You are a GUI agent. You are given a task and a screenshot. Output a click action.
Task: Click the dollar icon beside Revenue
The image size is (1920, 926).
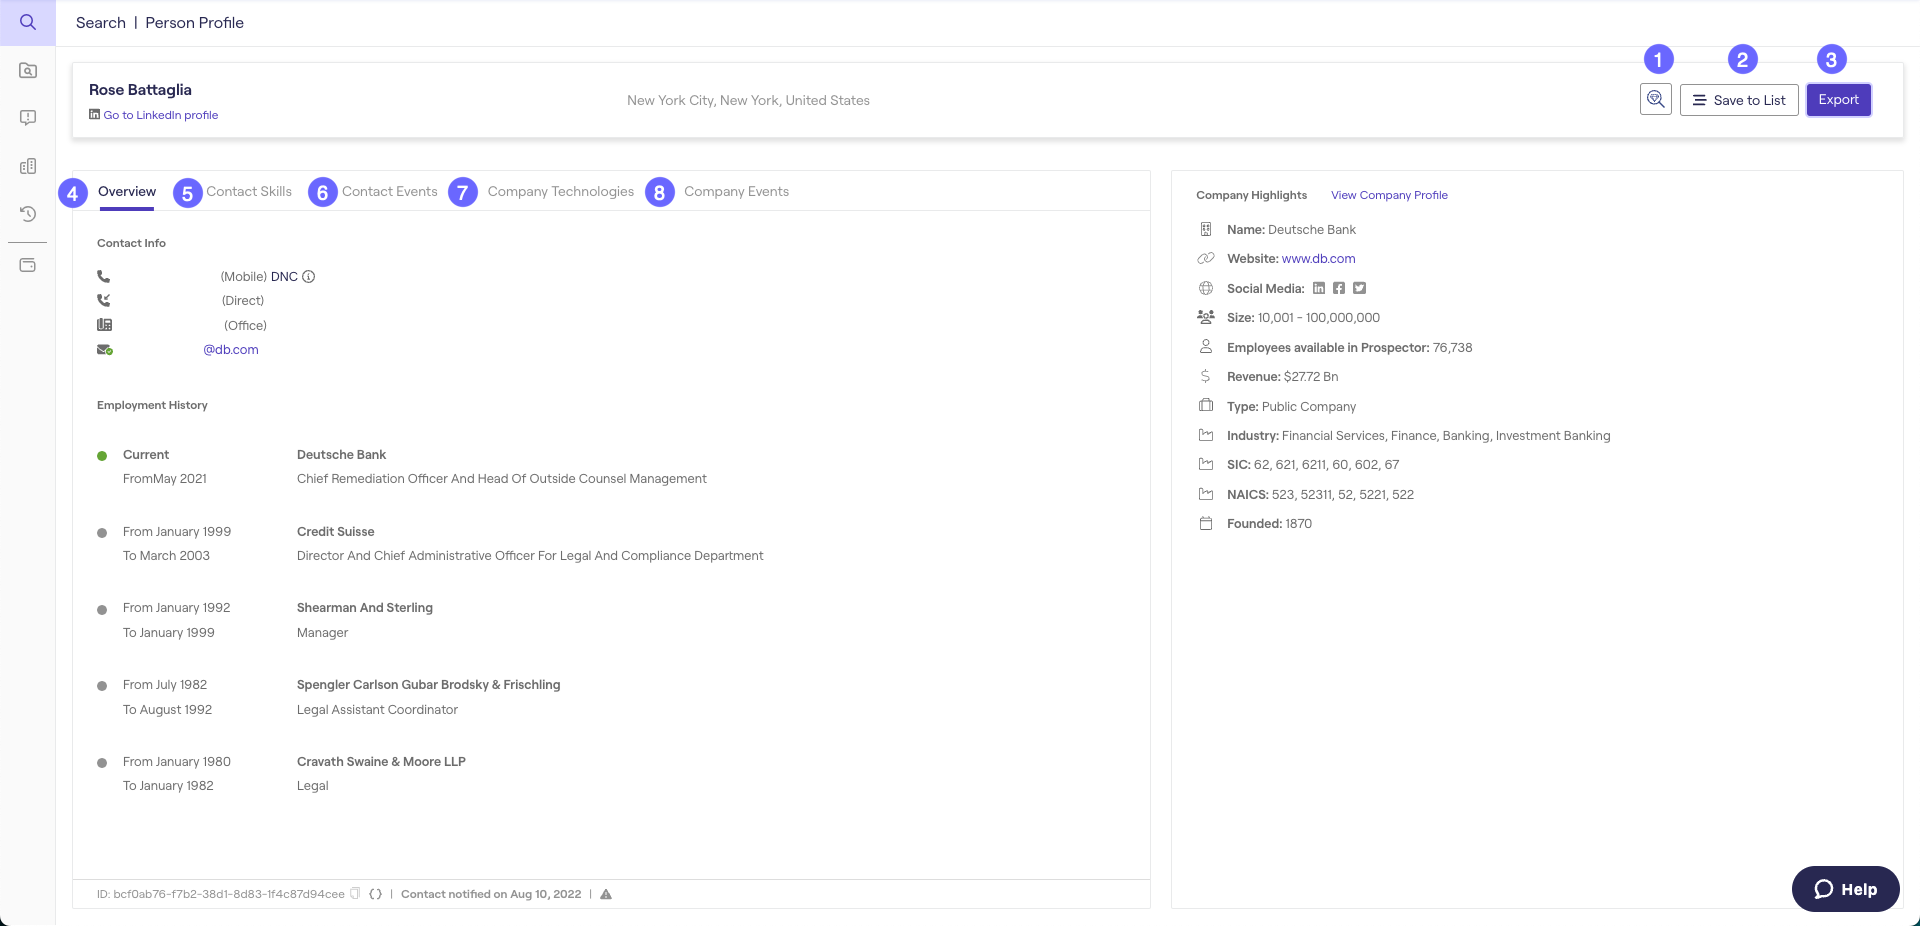tap(1206, 376)
